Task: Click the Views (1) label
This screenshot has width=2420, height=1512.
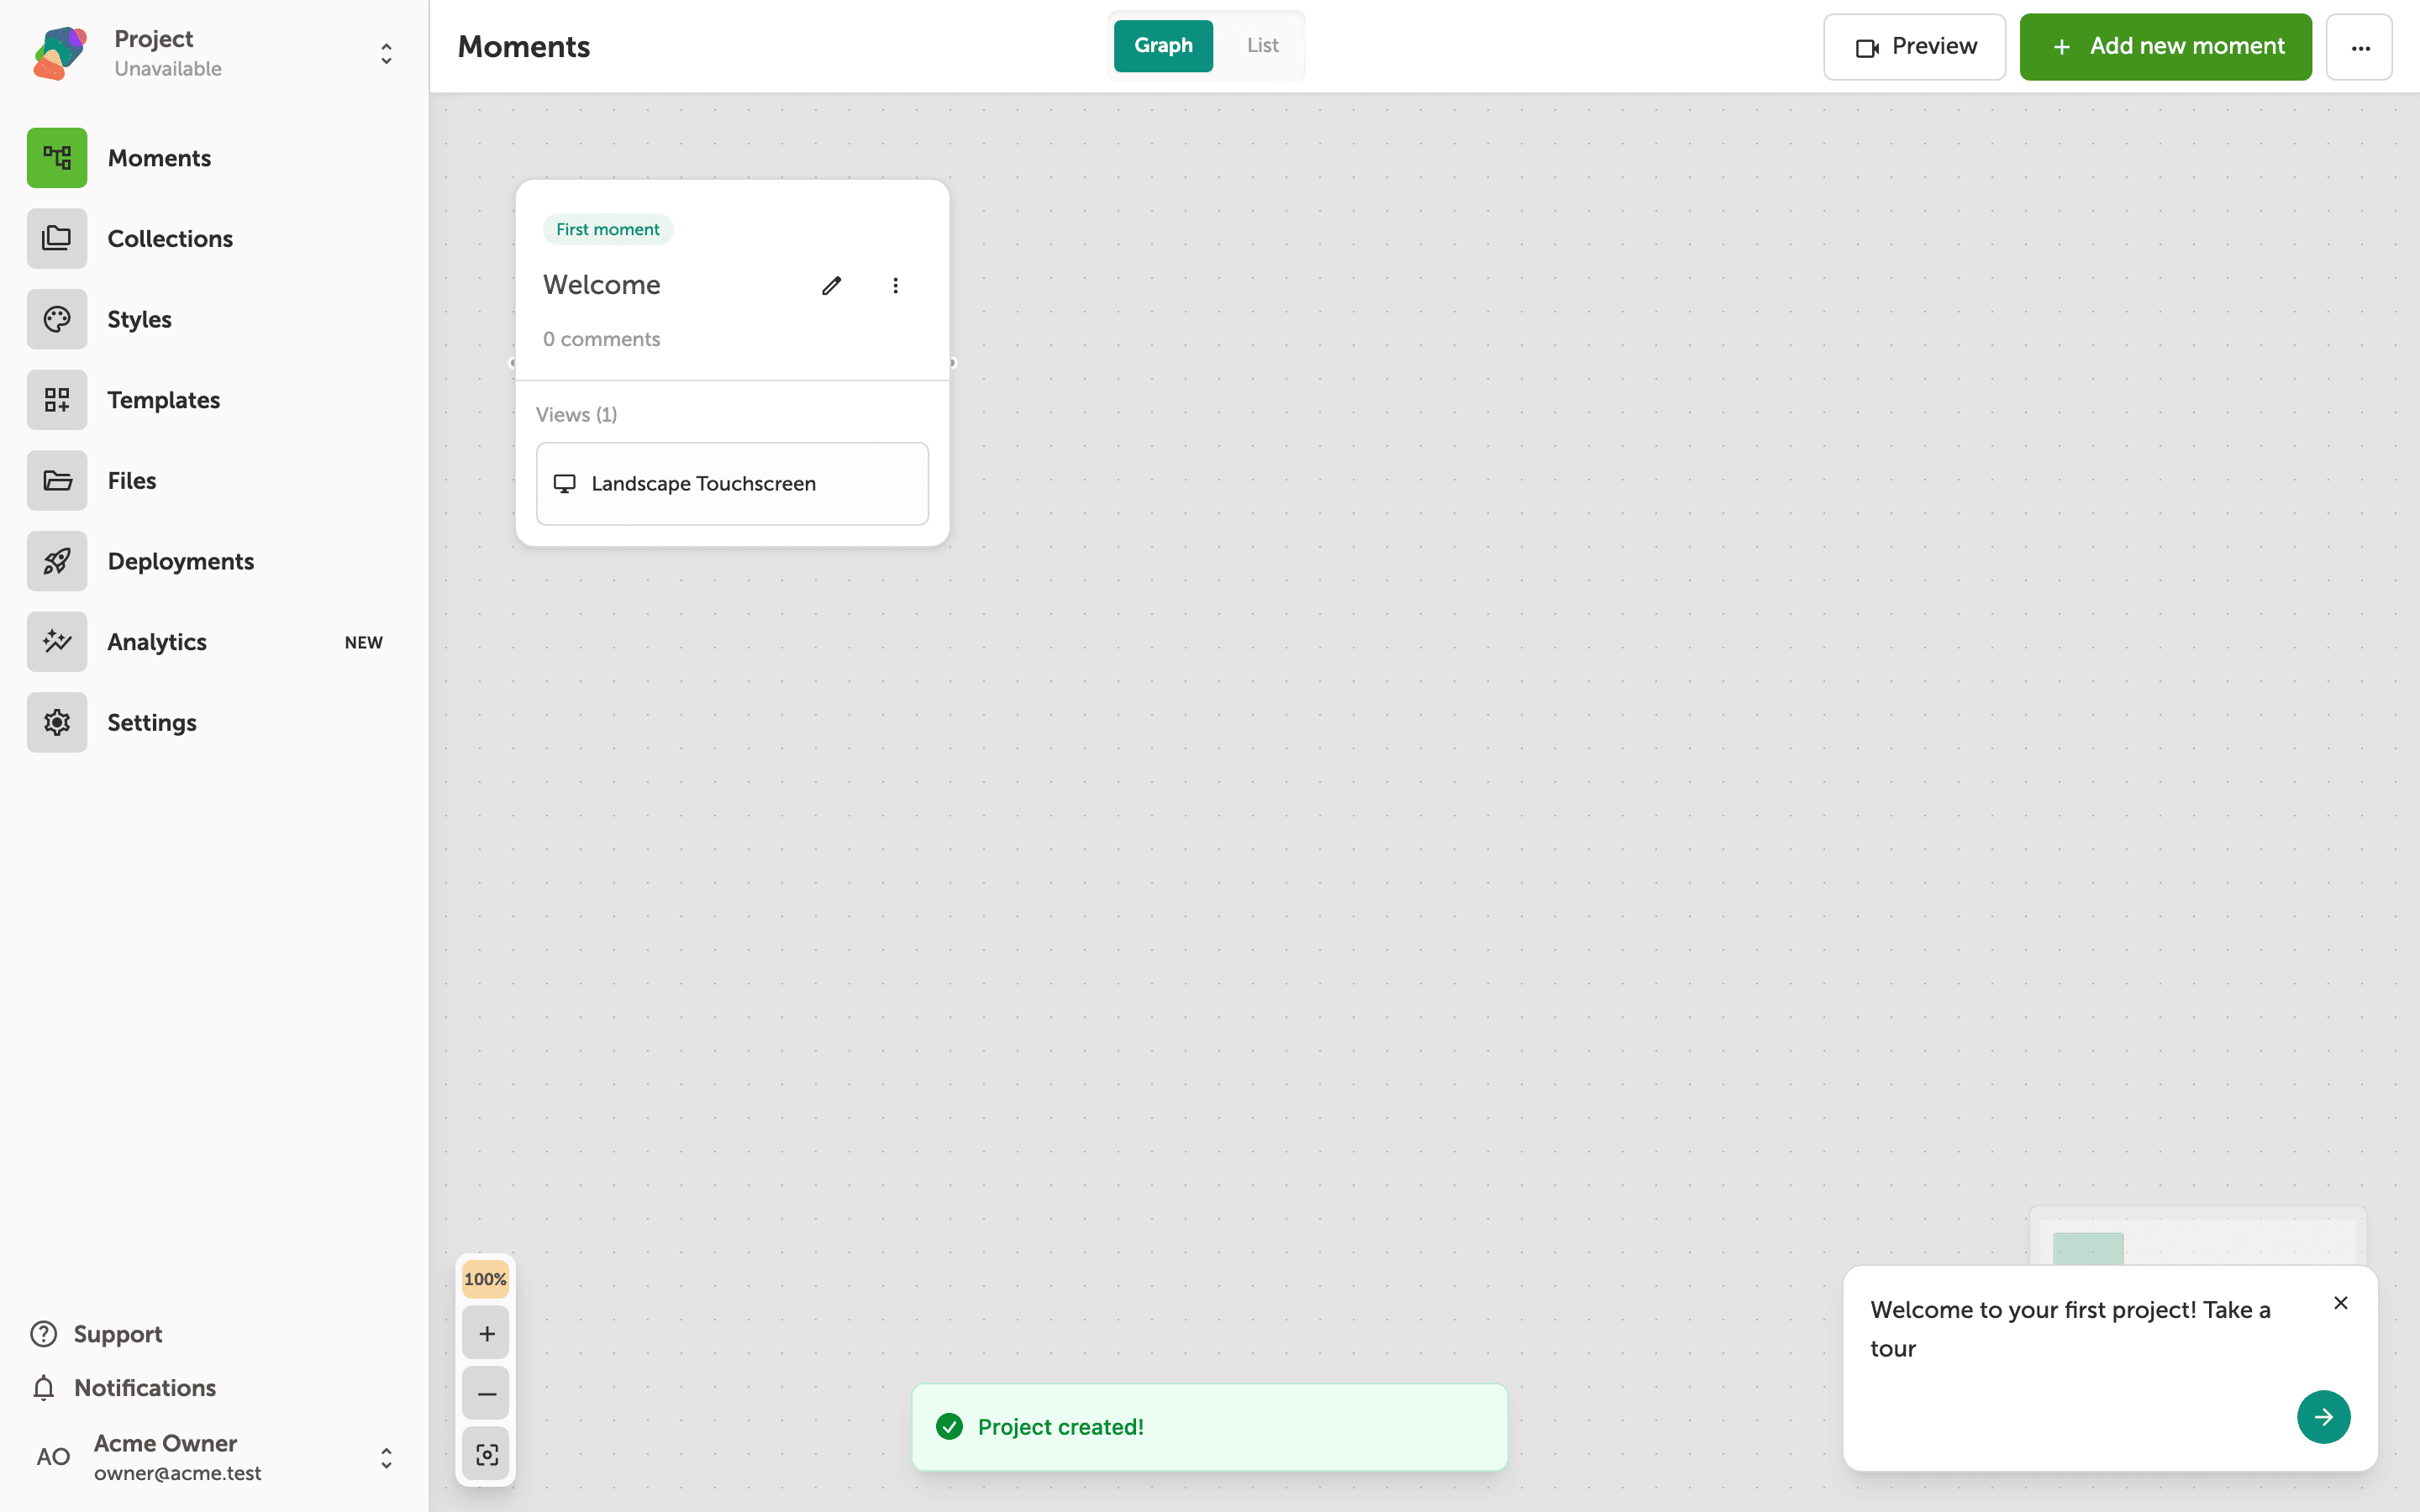Action: 576,414
